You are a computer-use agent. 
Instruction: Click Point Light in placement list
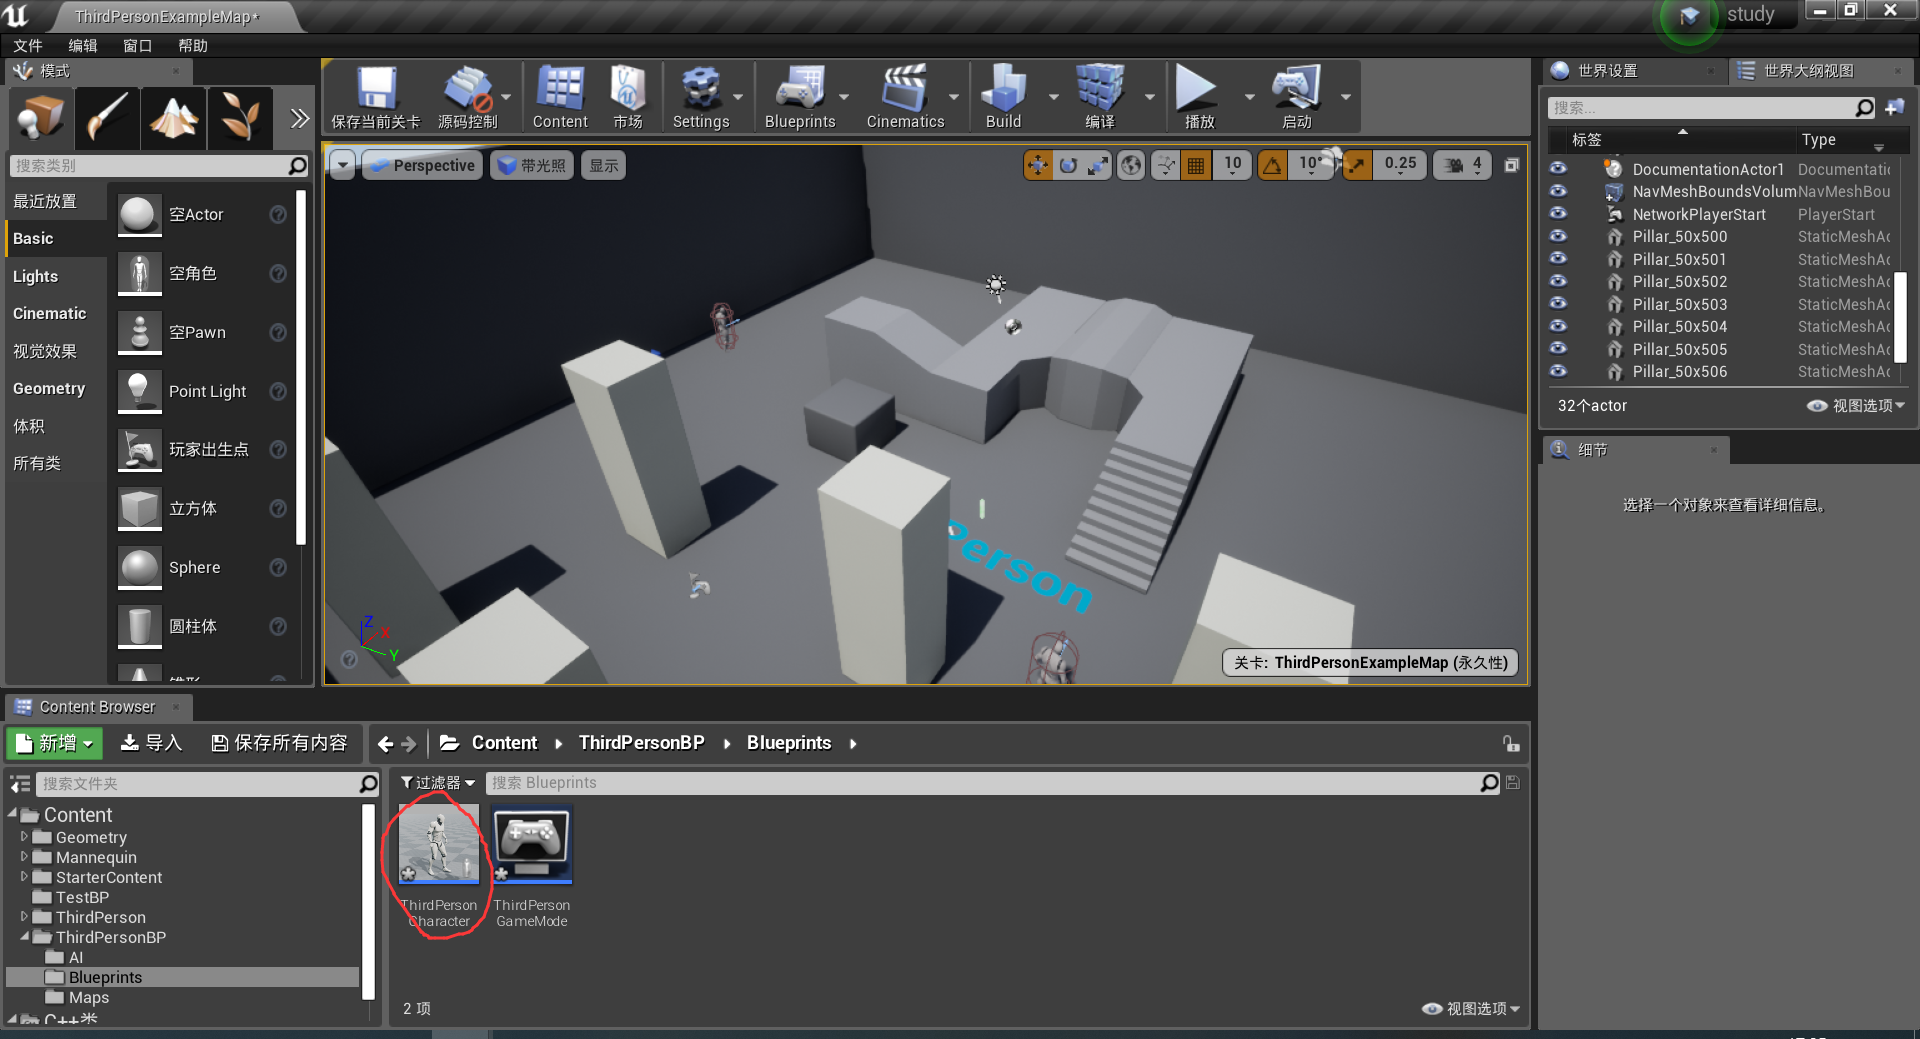point(204,391)
